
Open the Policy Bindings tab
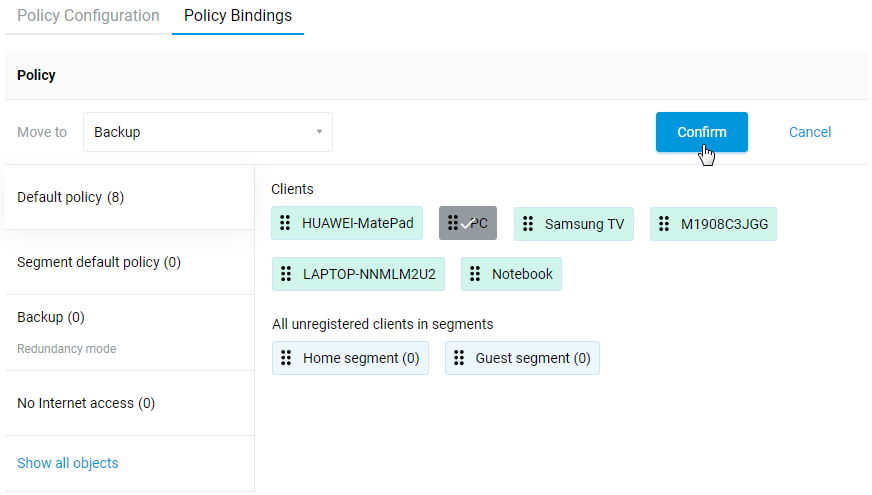[238, 16]
